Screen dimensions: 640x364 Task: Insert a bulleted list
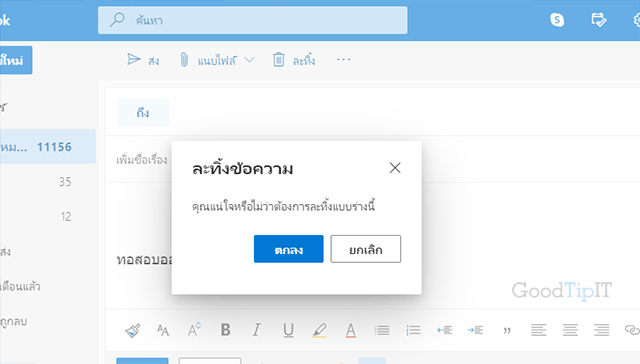[x=382, y=330]
